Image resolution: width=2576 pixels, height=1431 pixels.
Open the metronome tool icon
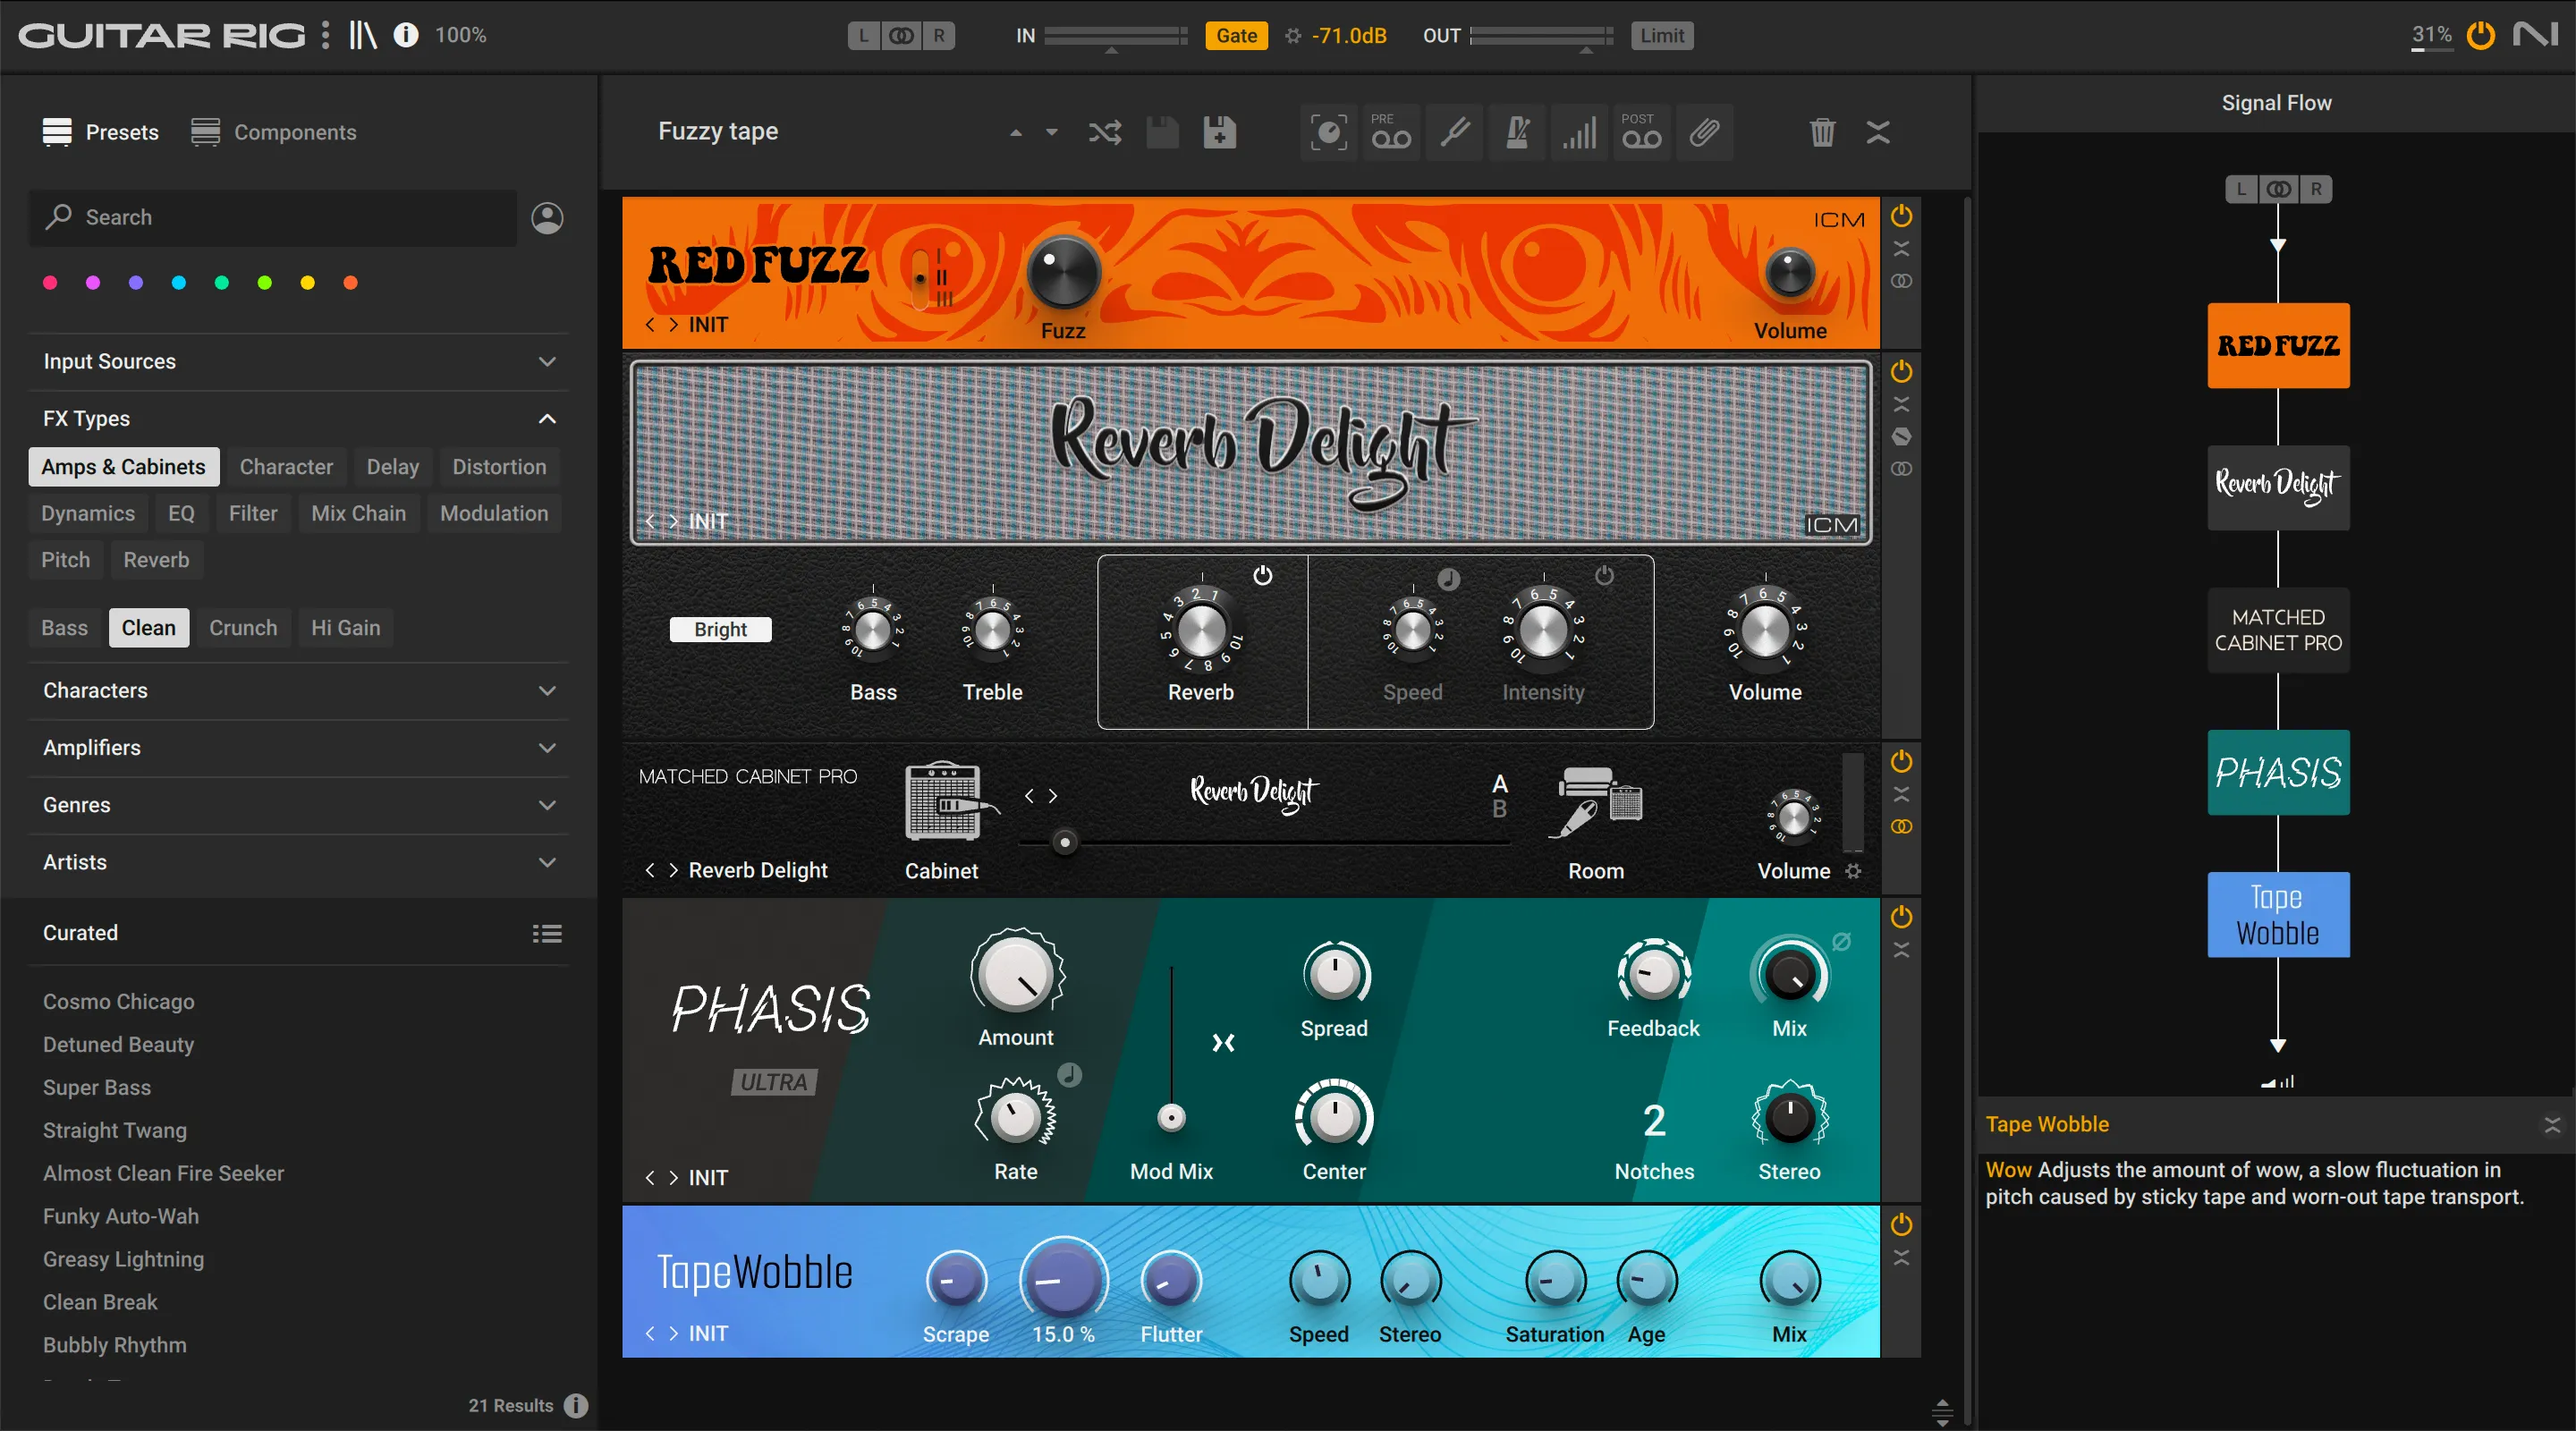pos(1517,132)
